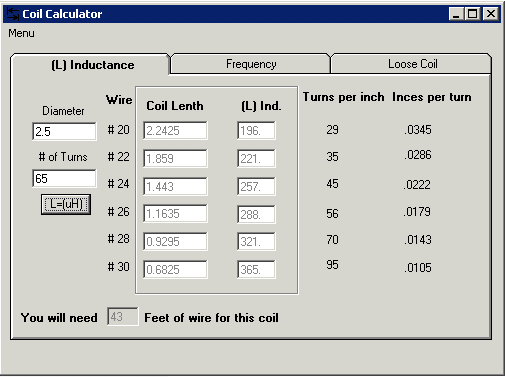Viewport: 505px width, 377px height.
Task: Click inductance field showing 221.
Action: coord(256,158)
